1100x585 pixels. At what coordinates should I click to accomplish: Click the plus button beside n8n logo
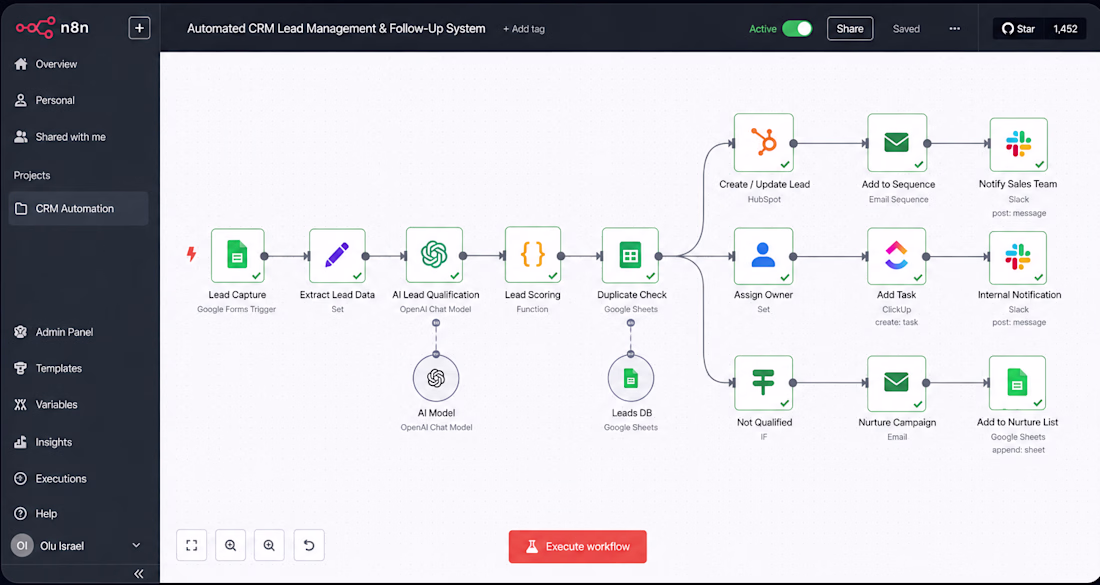pyautogui.click(x=139, y=28)
